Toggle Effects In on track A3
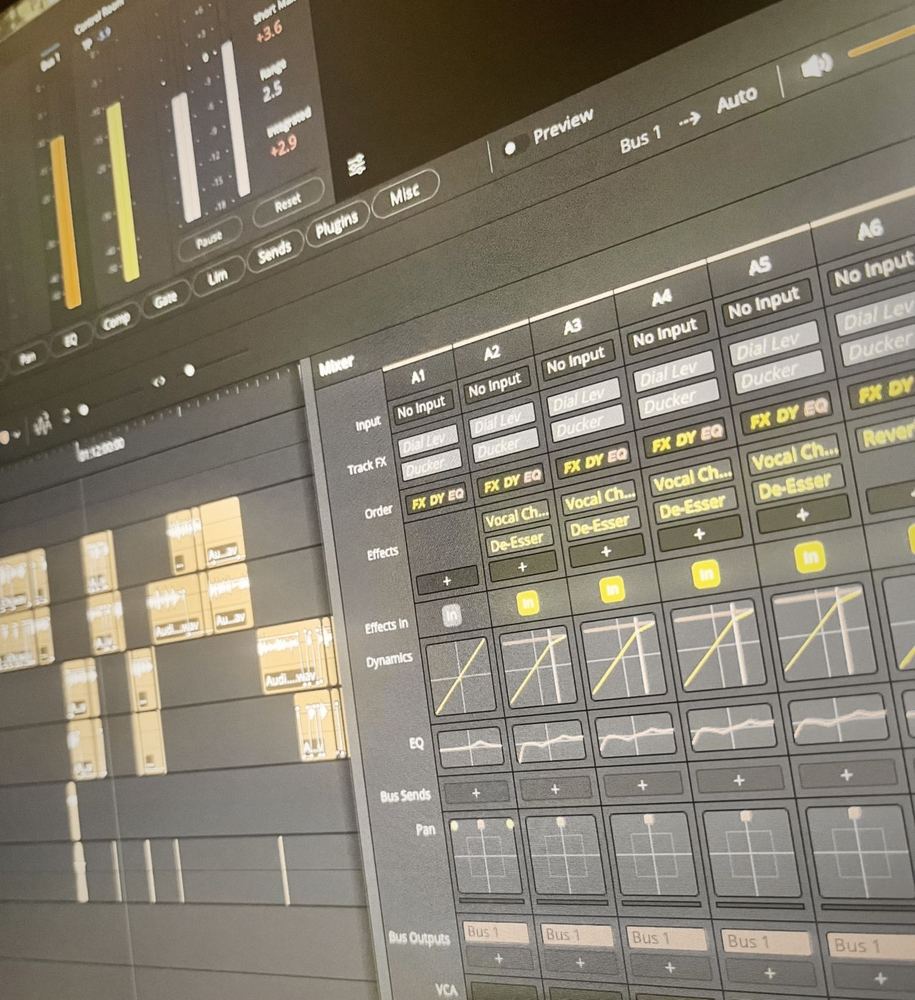 (612, 590)
